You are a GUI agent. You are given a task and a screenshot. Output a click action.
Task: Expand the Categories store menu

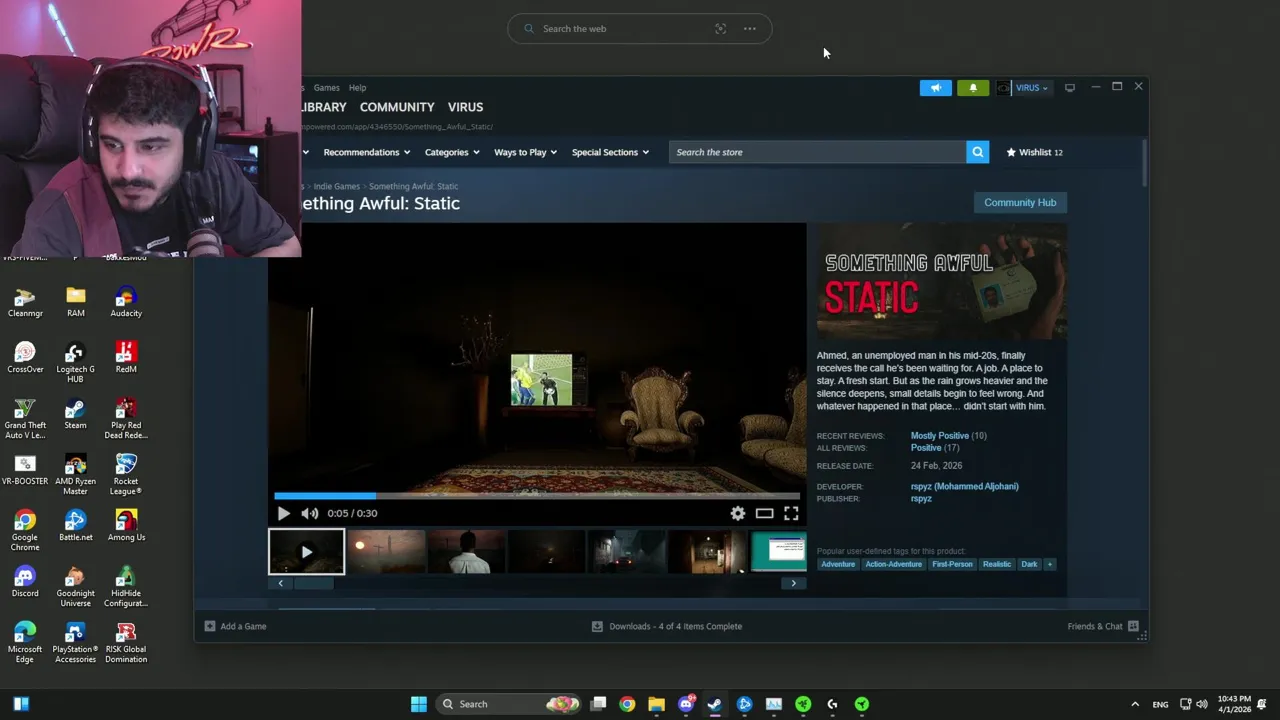(452, 152)
